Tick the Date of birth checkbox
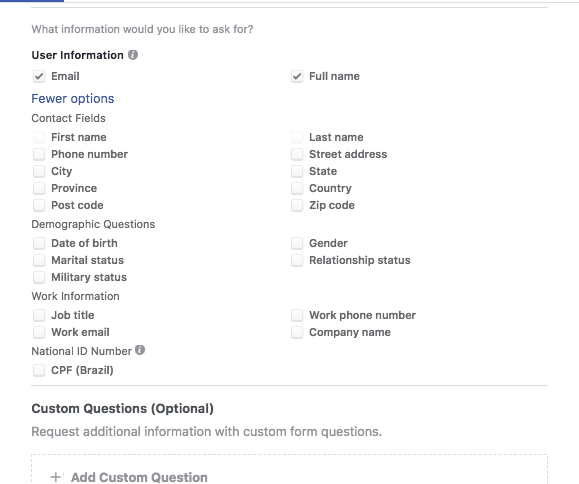The image size is (579, 484). pos(39,243)
